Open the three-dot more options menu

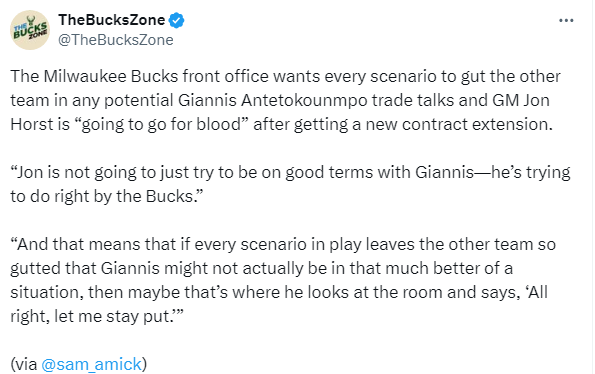[566, 20]
